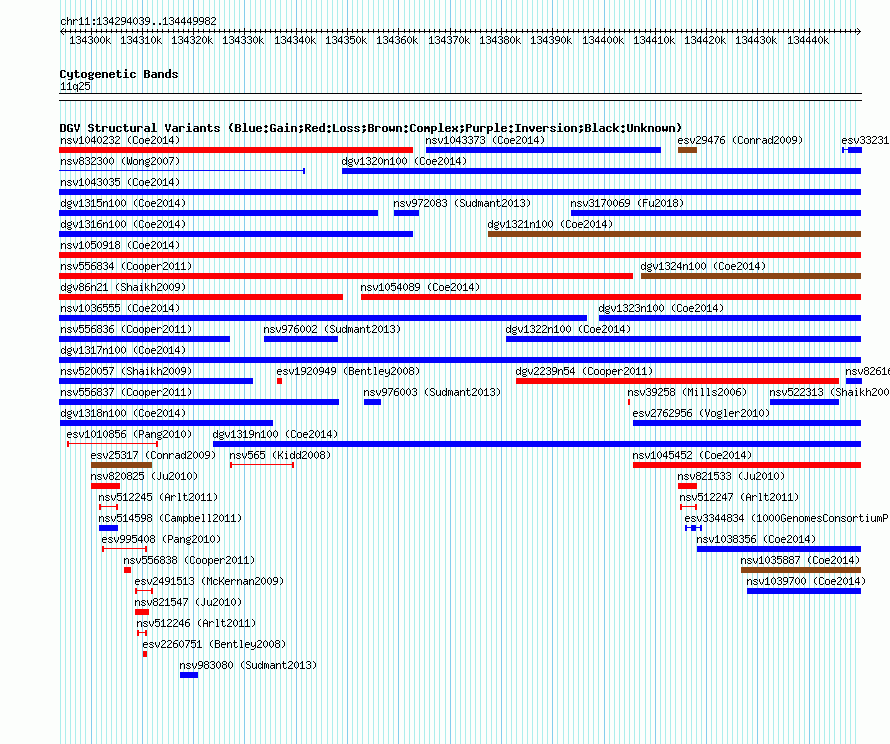This screenshot has height=744, width=890.
Task: Click the nsv1040232 (Coe2014) red variant bar
Action: [x=236, y=150]
